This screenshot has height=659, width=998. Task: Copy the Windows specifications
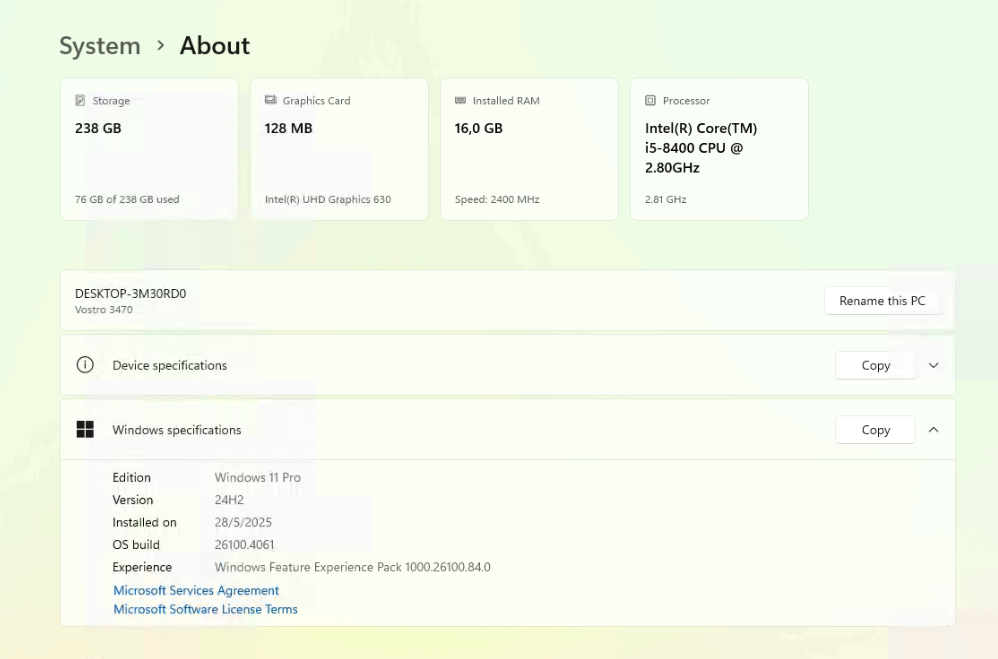(876, 430)
